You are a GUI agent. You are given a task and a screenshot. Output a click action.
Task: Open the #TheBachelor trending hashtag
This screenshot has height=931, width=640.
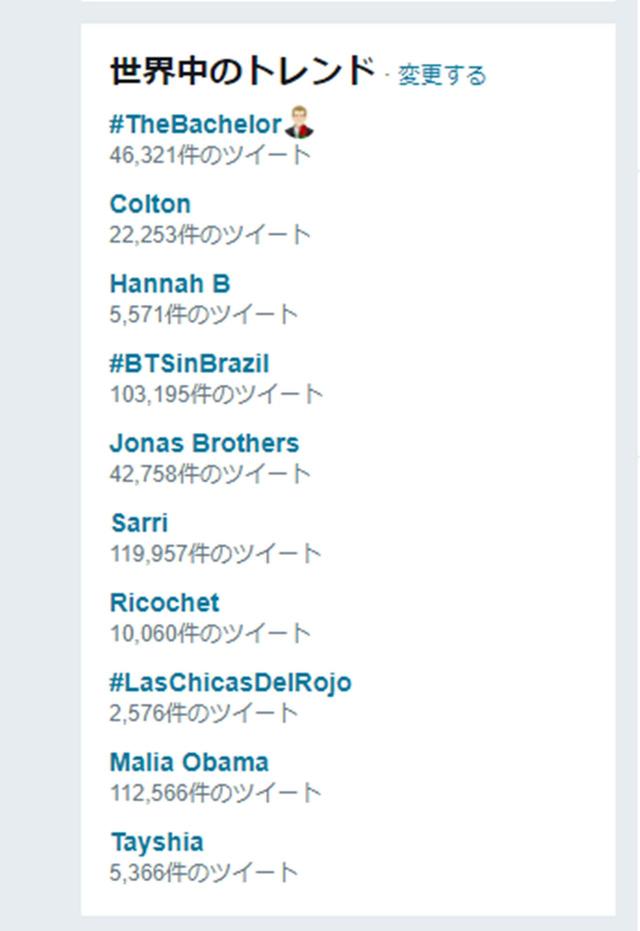[x=195, y=125]
